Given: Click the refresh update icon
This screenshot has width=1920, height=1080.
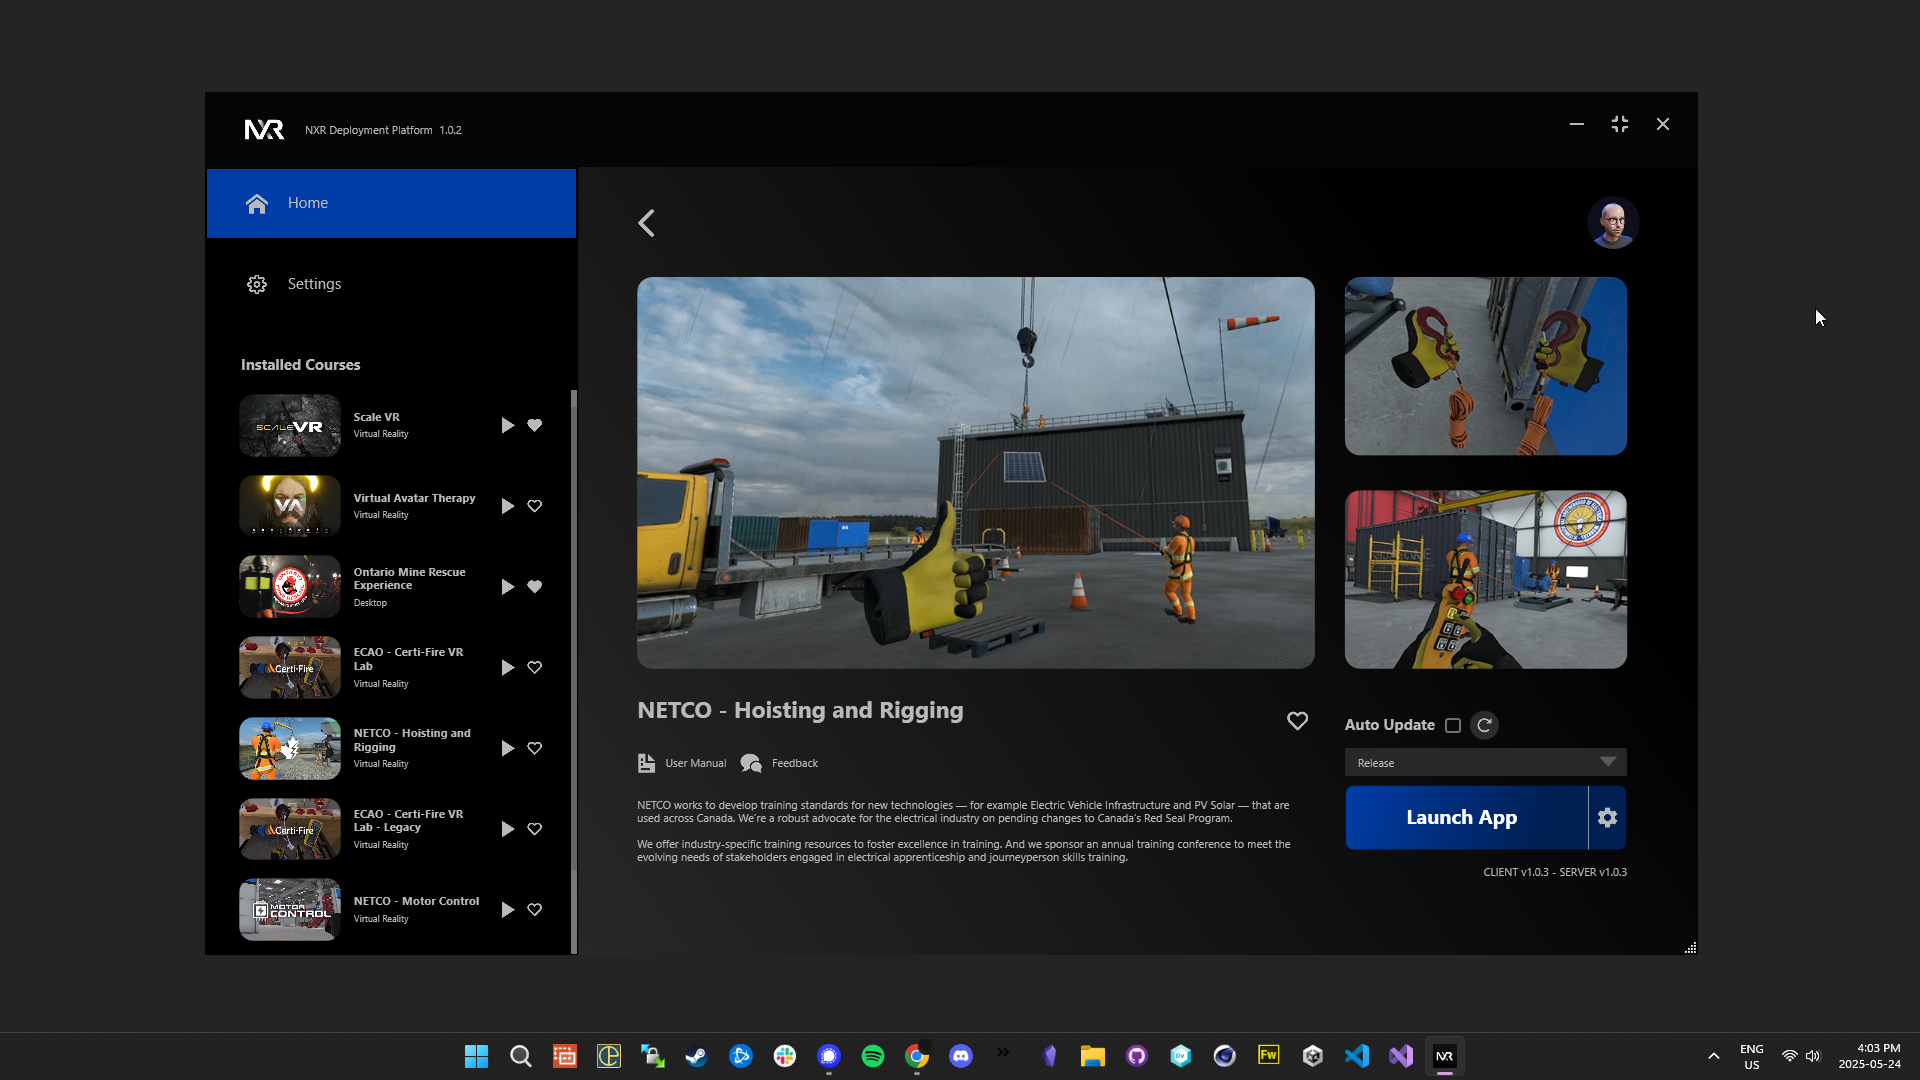Looking at the screenshot, I should 1485,725.
